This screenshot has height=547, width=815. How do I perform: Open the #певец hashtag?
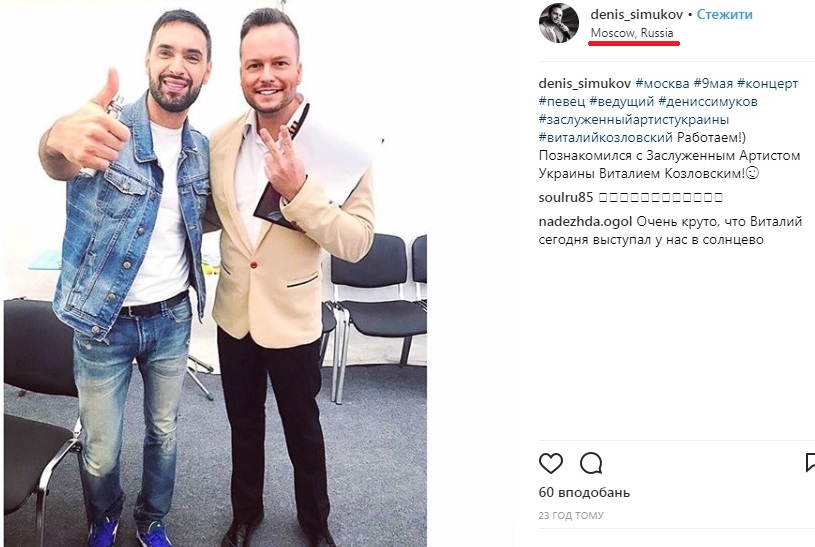[562, 101]
